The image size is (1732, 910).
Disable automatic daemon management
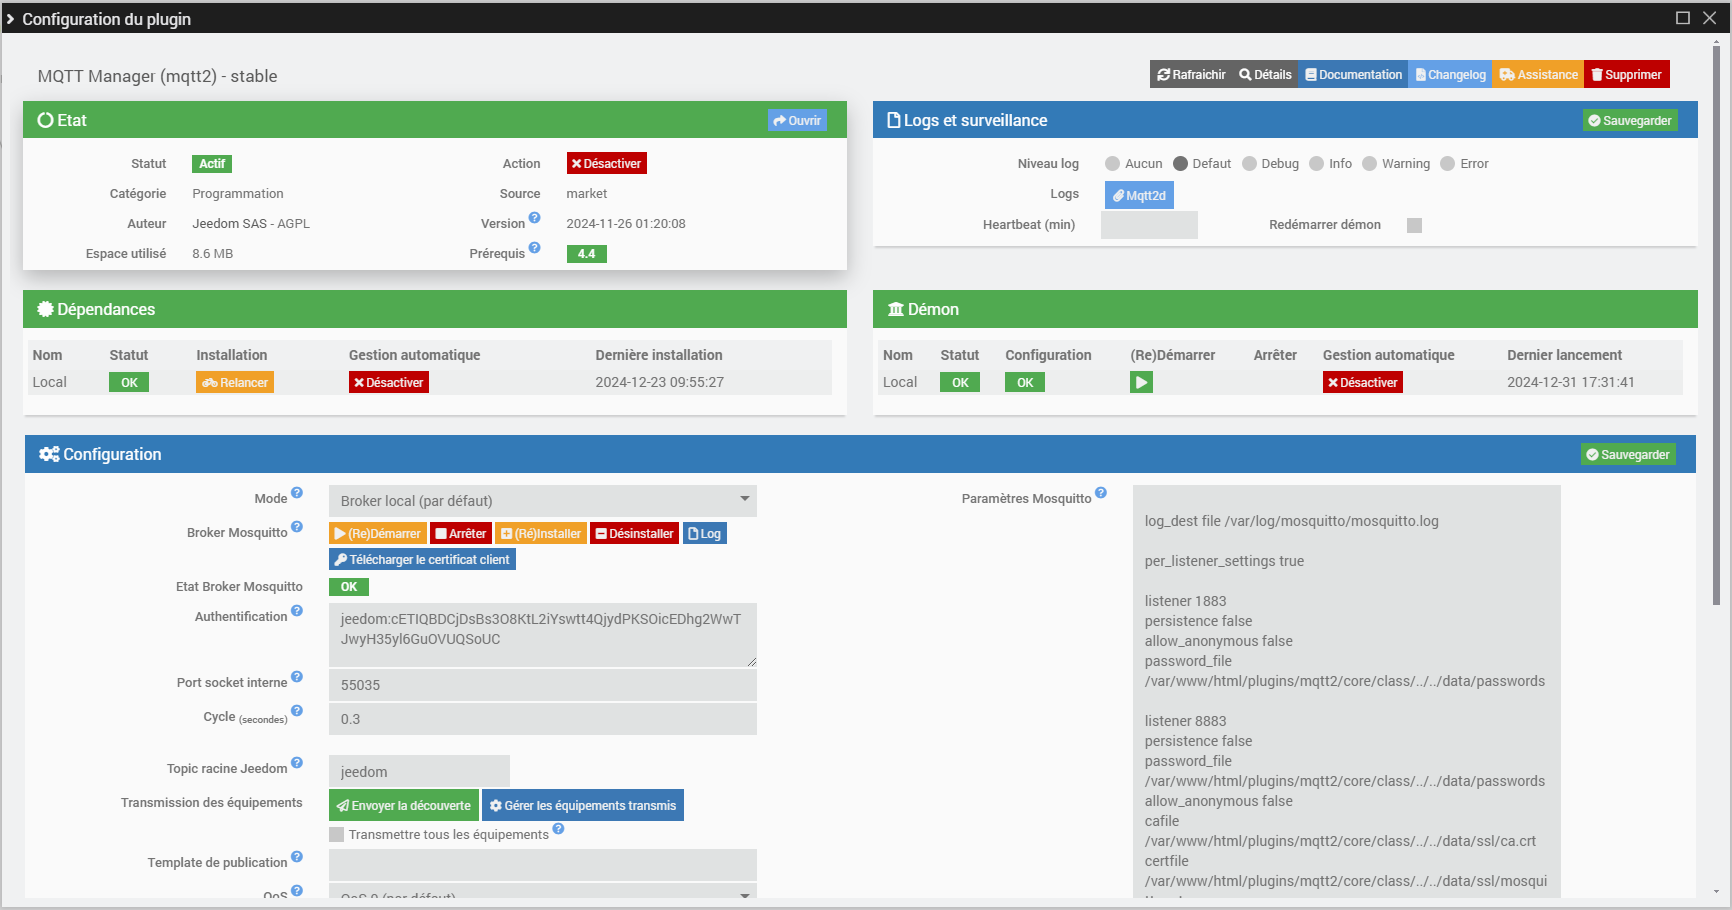tap(1363, 383)
